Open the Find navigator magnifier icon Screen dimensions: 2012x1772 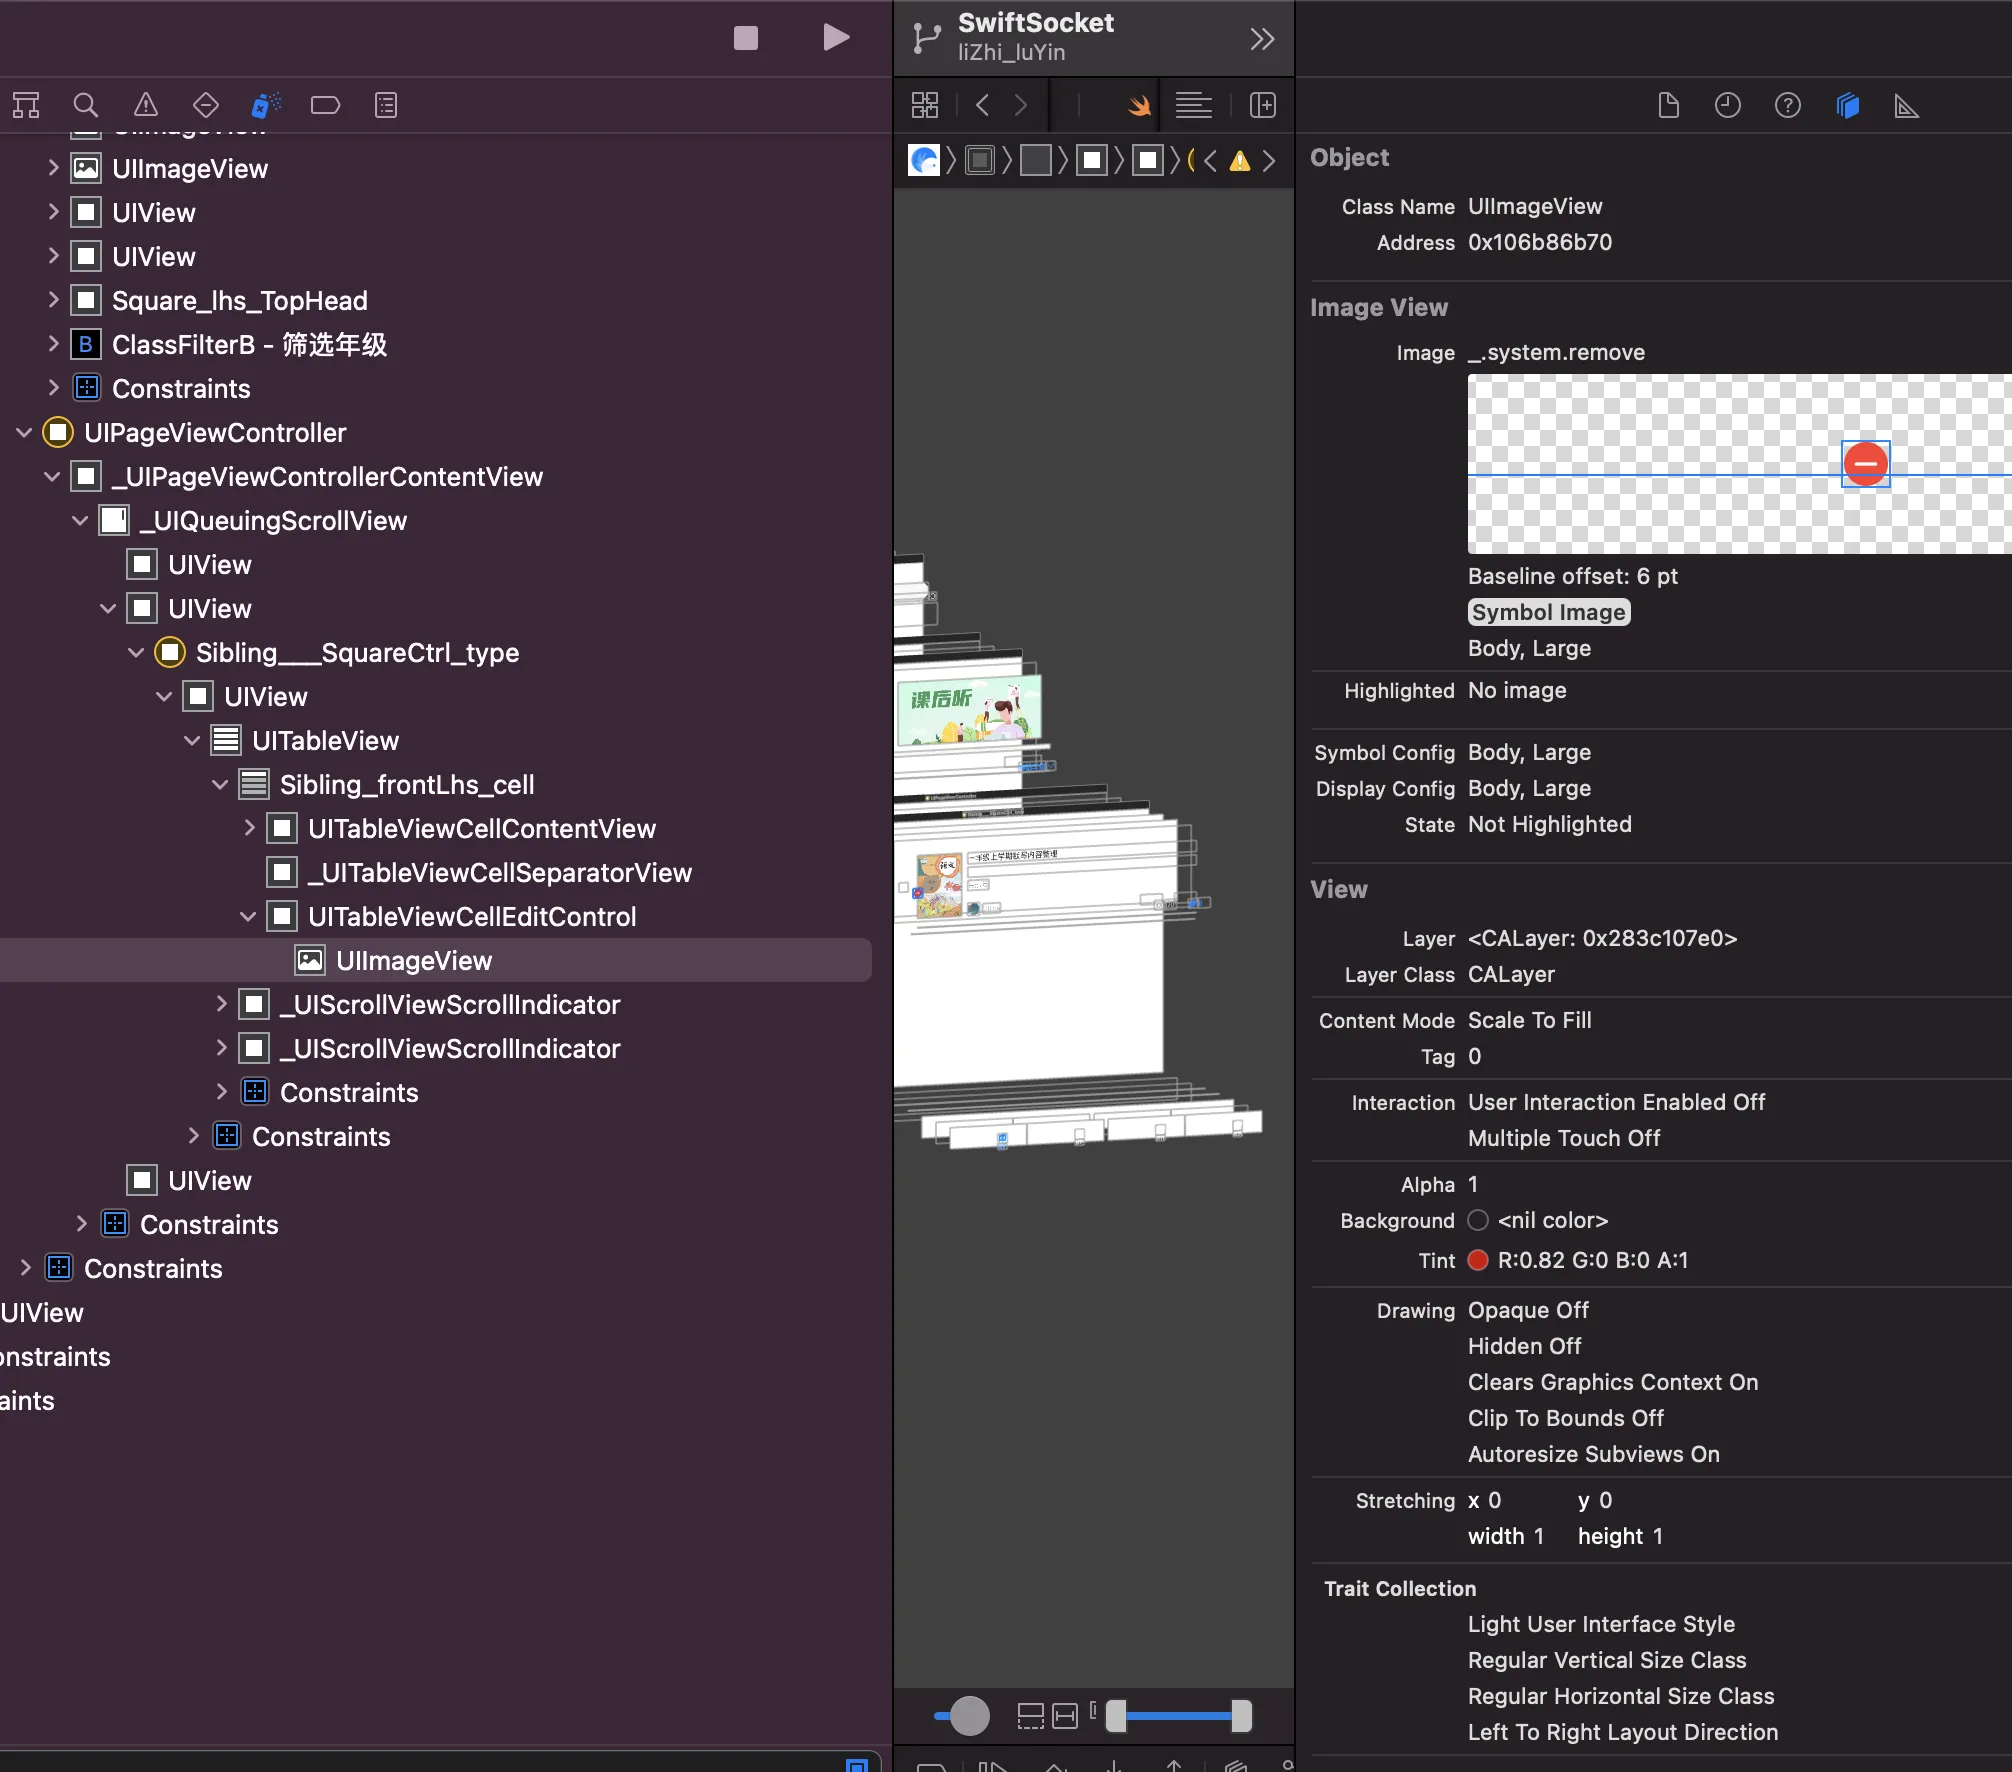click(86, 105)
